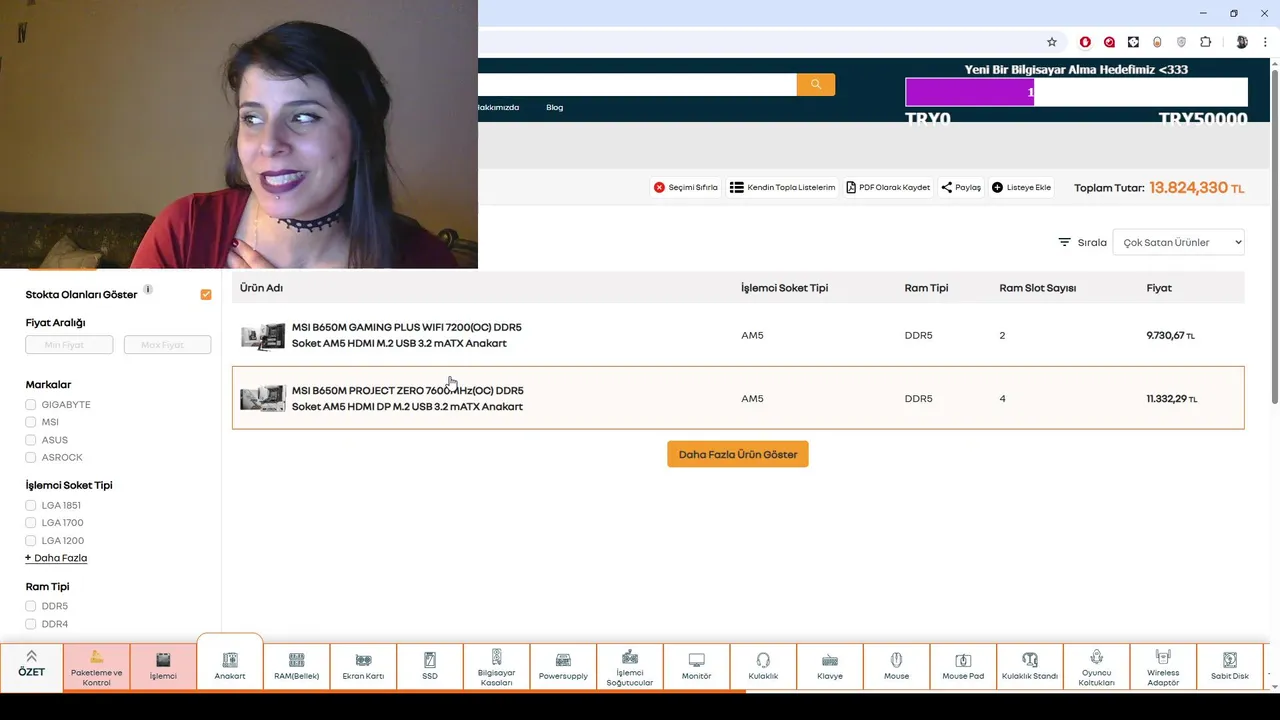Click the site search input field
This screenshot has width=1280, height=720.
637,85
